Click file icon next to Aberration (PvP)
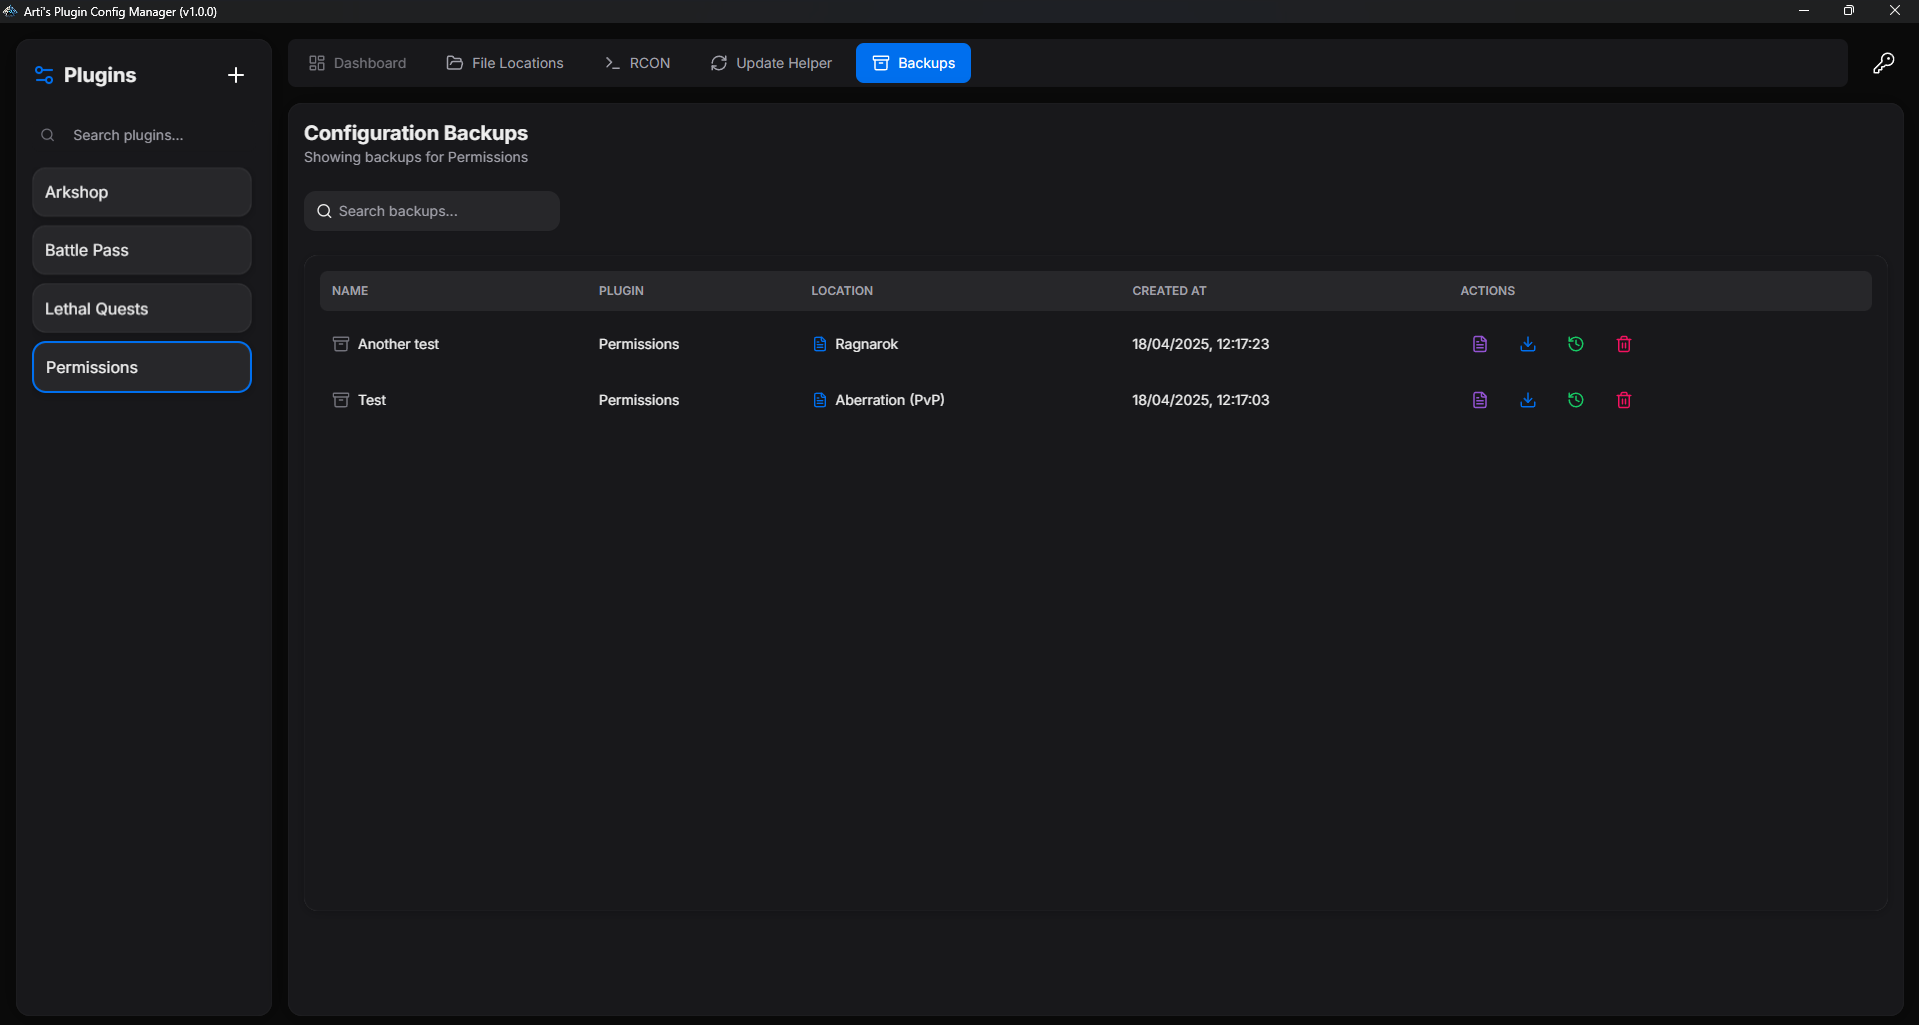This screenshot has width=1919, height=1025. (x=820, y=400)
